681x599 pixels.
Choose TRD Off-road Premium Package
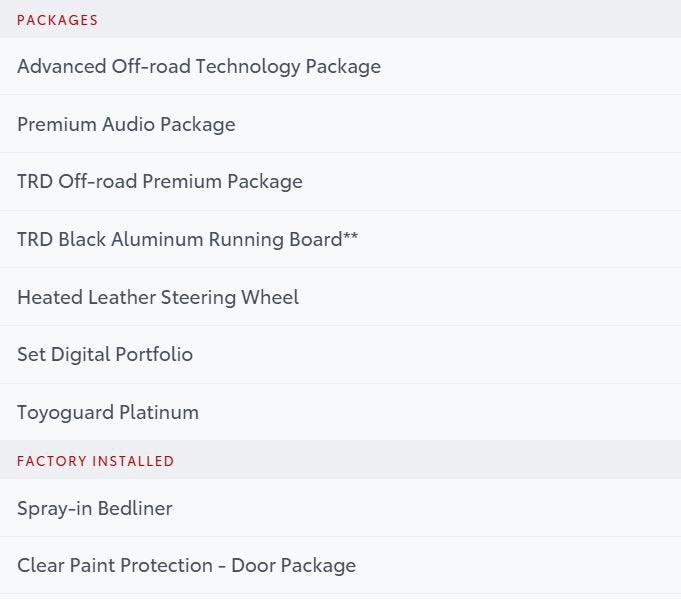coord(160,182)
